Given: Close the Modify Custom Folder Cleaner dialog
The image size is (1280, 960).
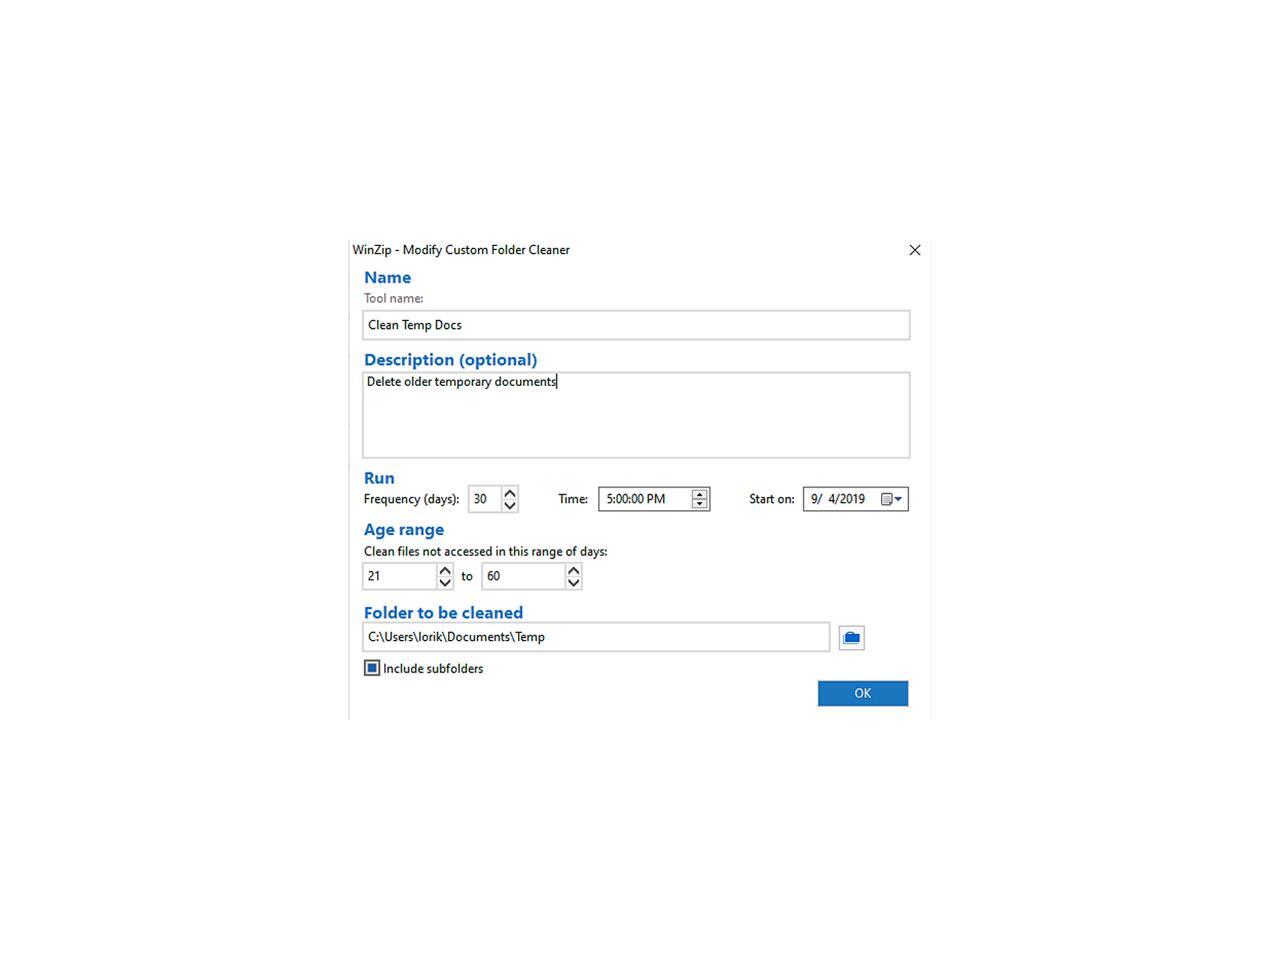Looking at the screenshot, I should 914,249.
